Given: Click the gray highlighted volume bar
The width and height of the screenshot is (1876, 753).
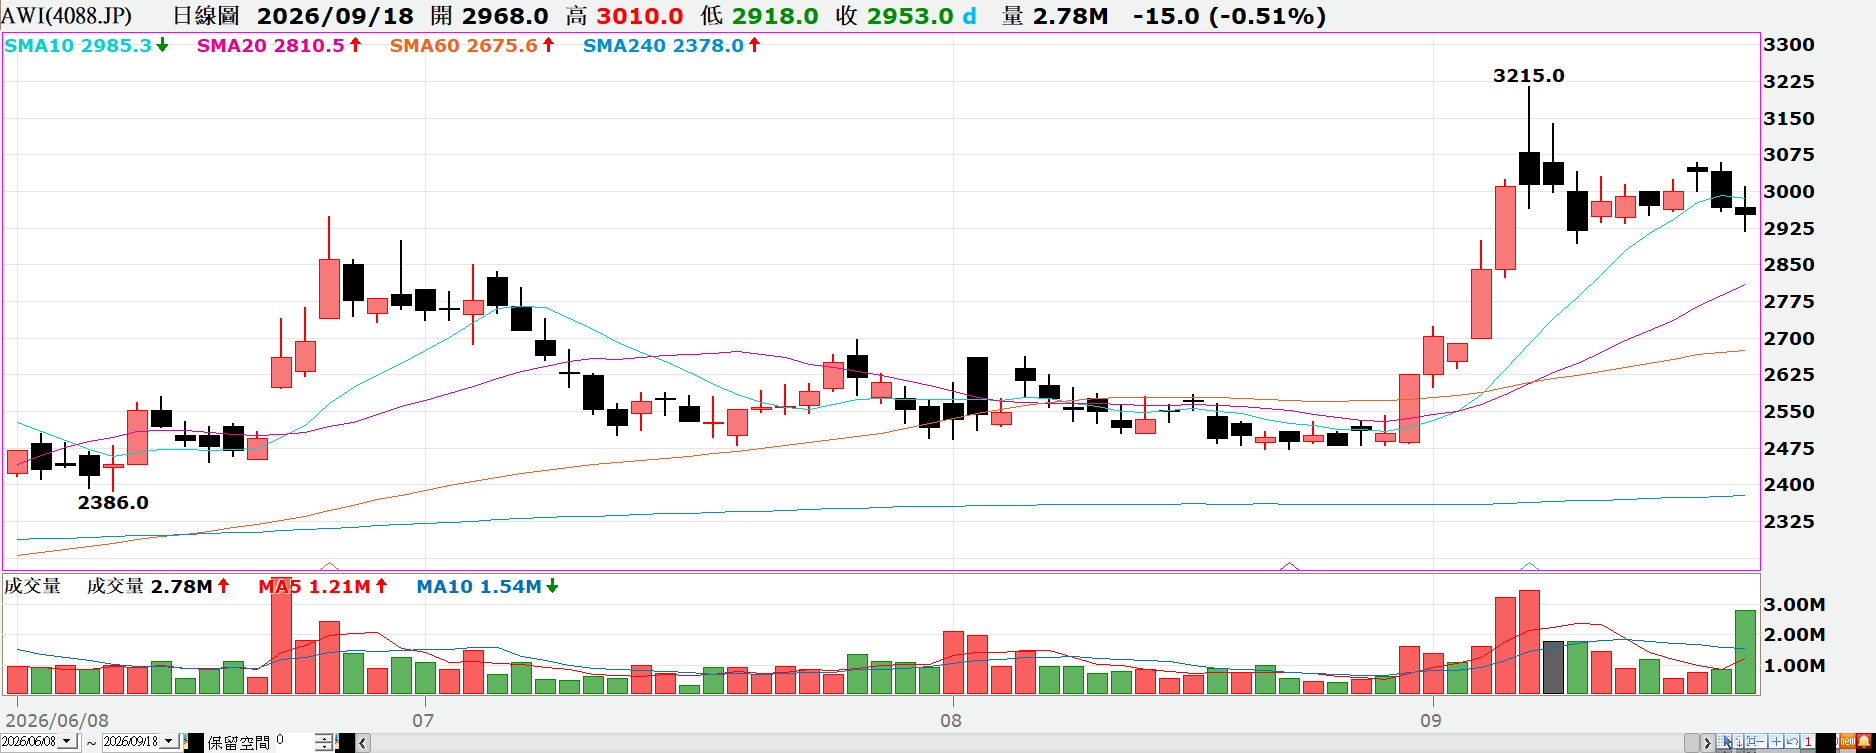Looking at the screenshot, I should [1553, 667].
